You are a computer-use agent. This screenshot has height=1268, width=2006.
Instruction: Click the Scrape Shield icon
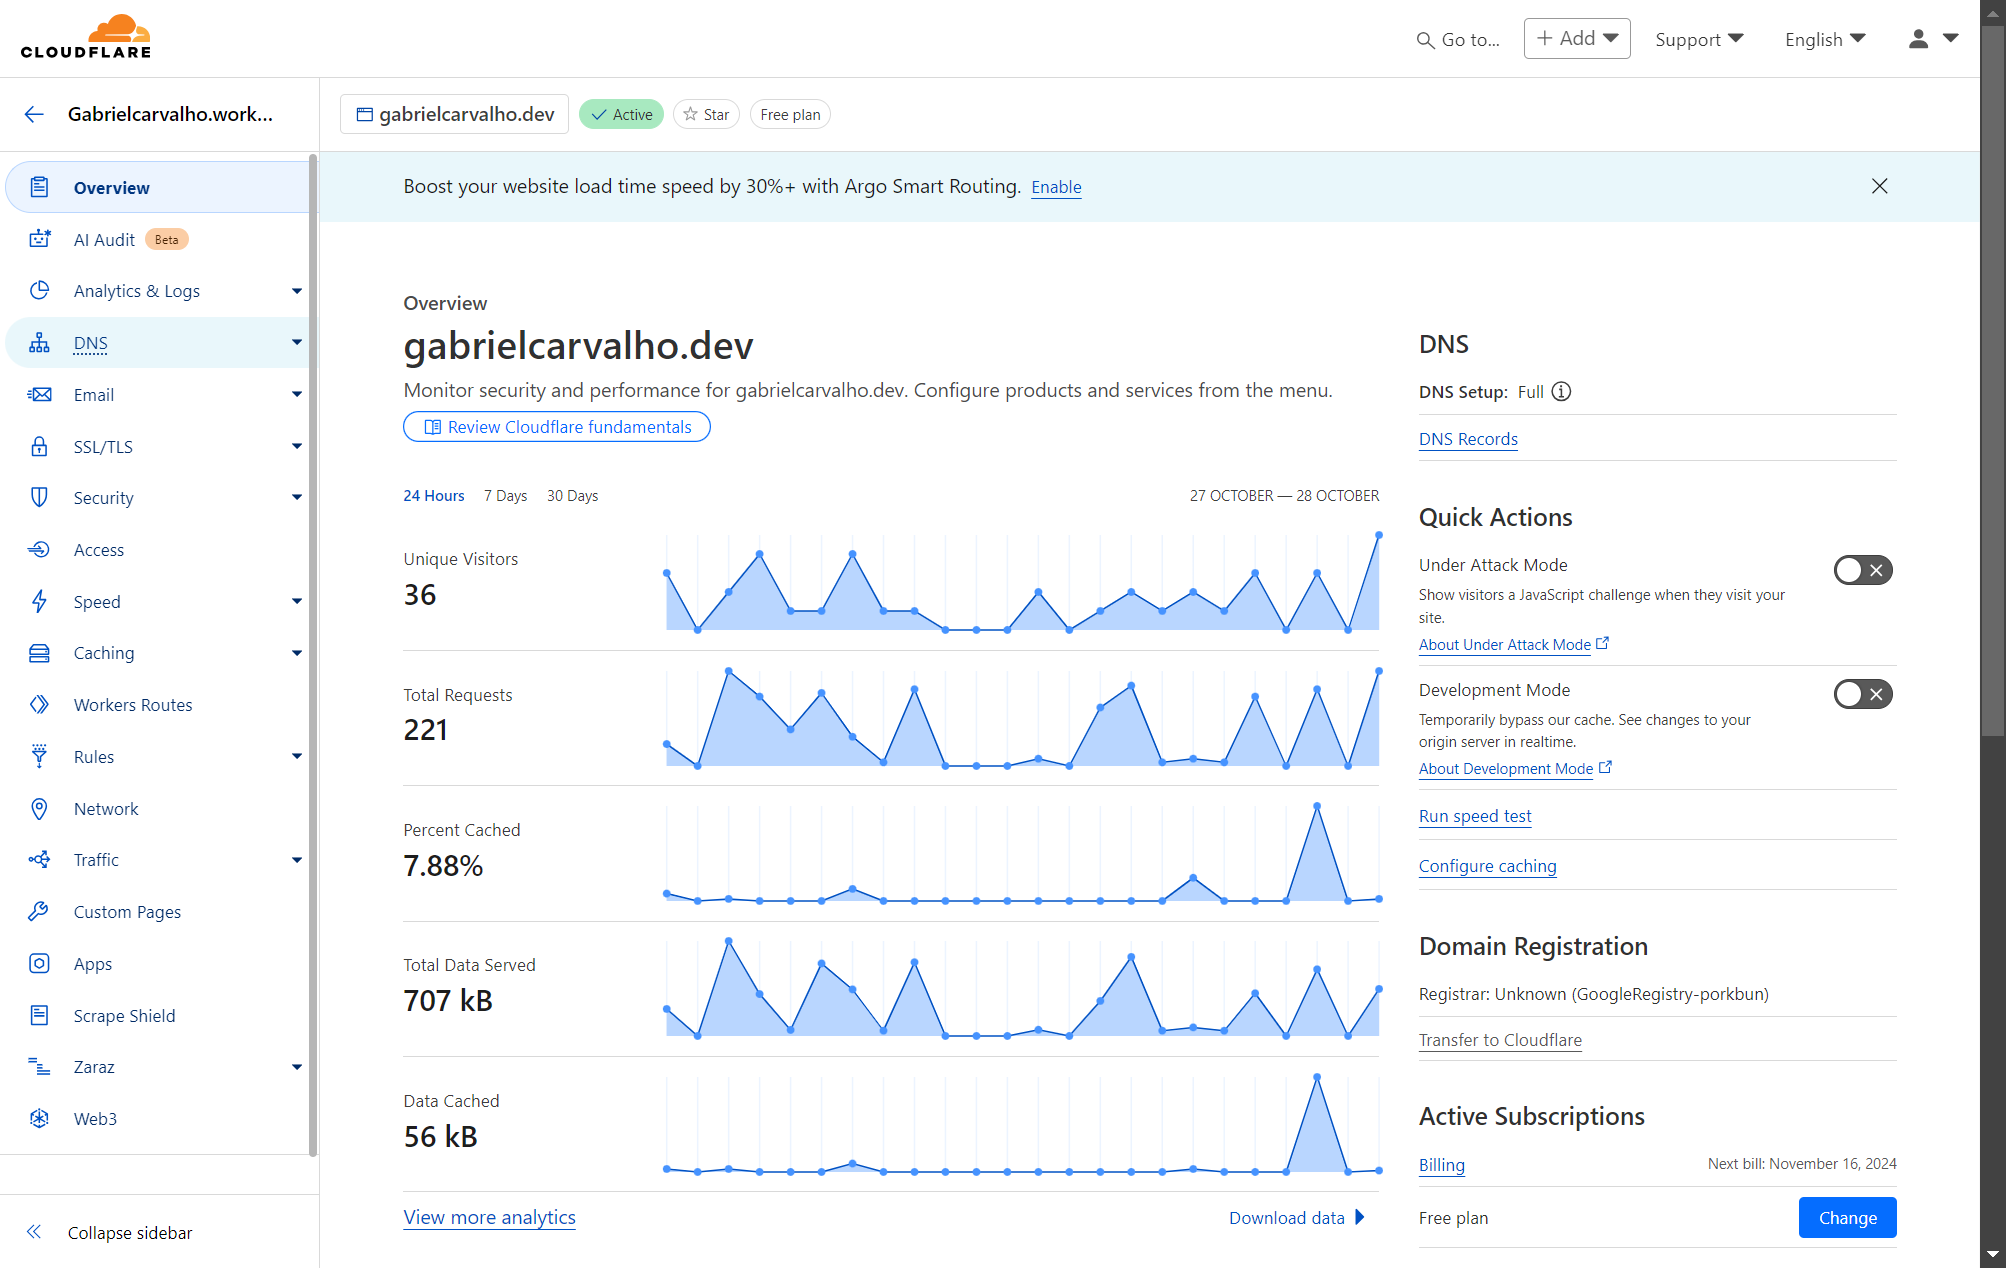[x=39, y=1016]
